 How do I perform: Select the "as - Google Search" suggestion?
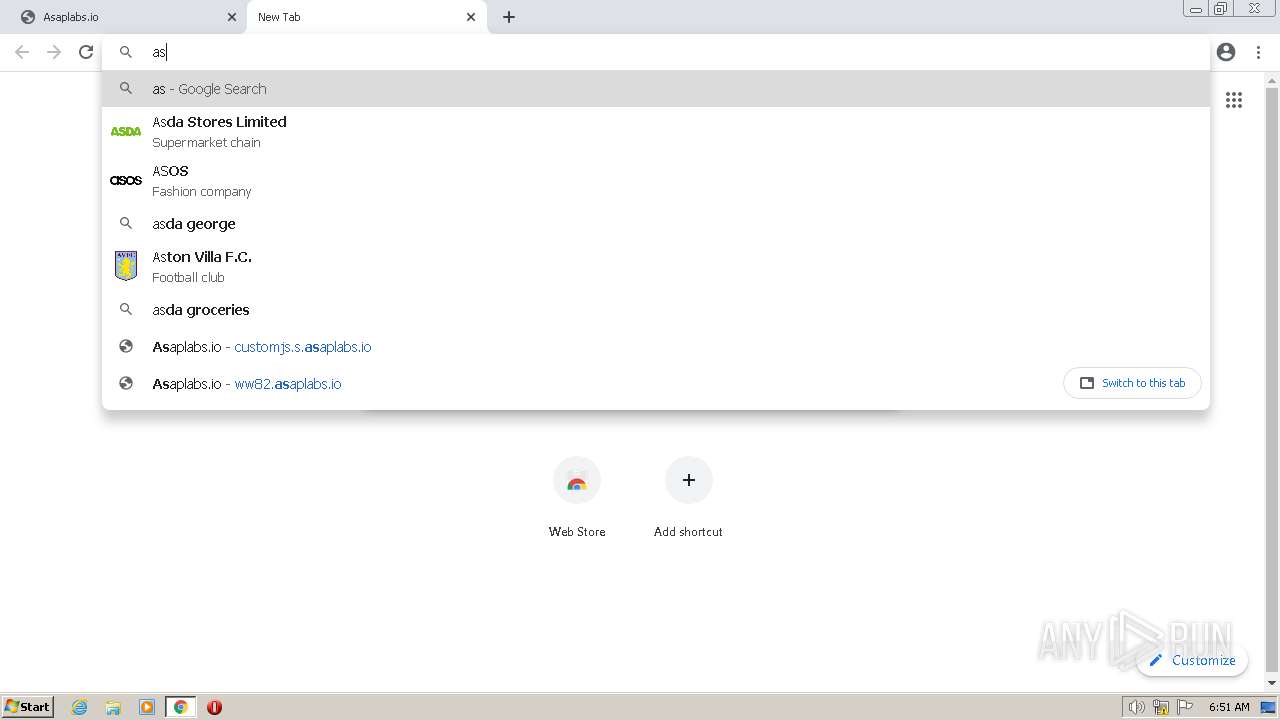point(656,89)
